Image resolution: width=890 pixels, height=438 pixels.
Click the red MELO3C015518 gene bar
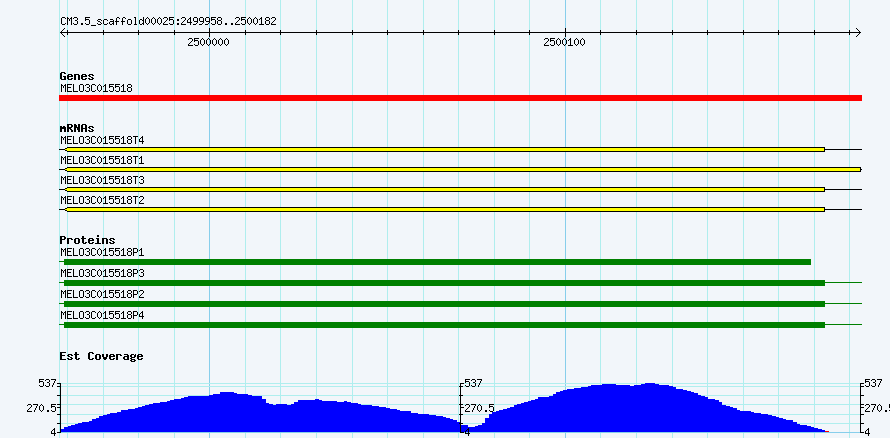460,98
